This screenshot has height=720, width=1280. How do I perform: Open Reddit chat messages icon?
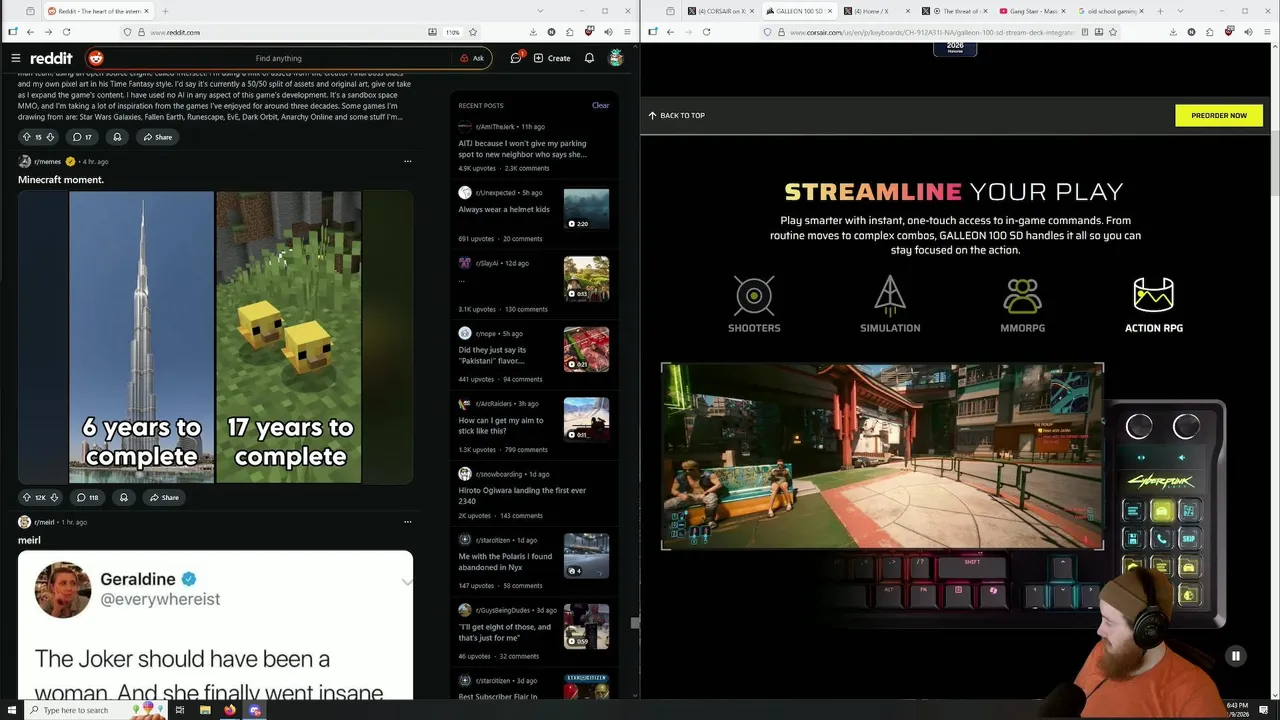coord(516,58)
